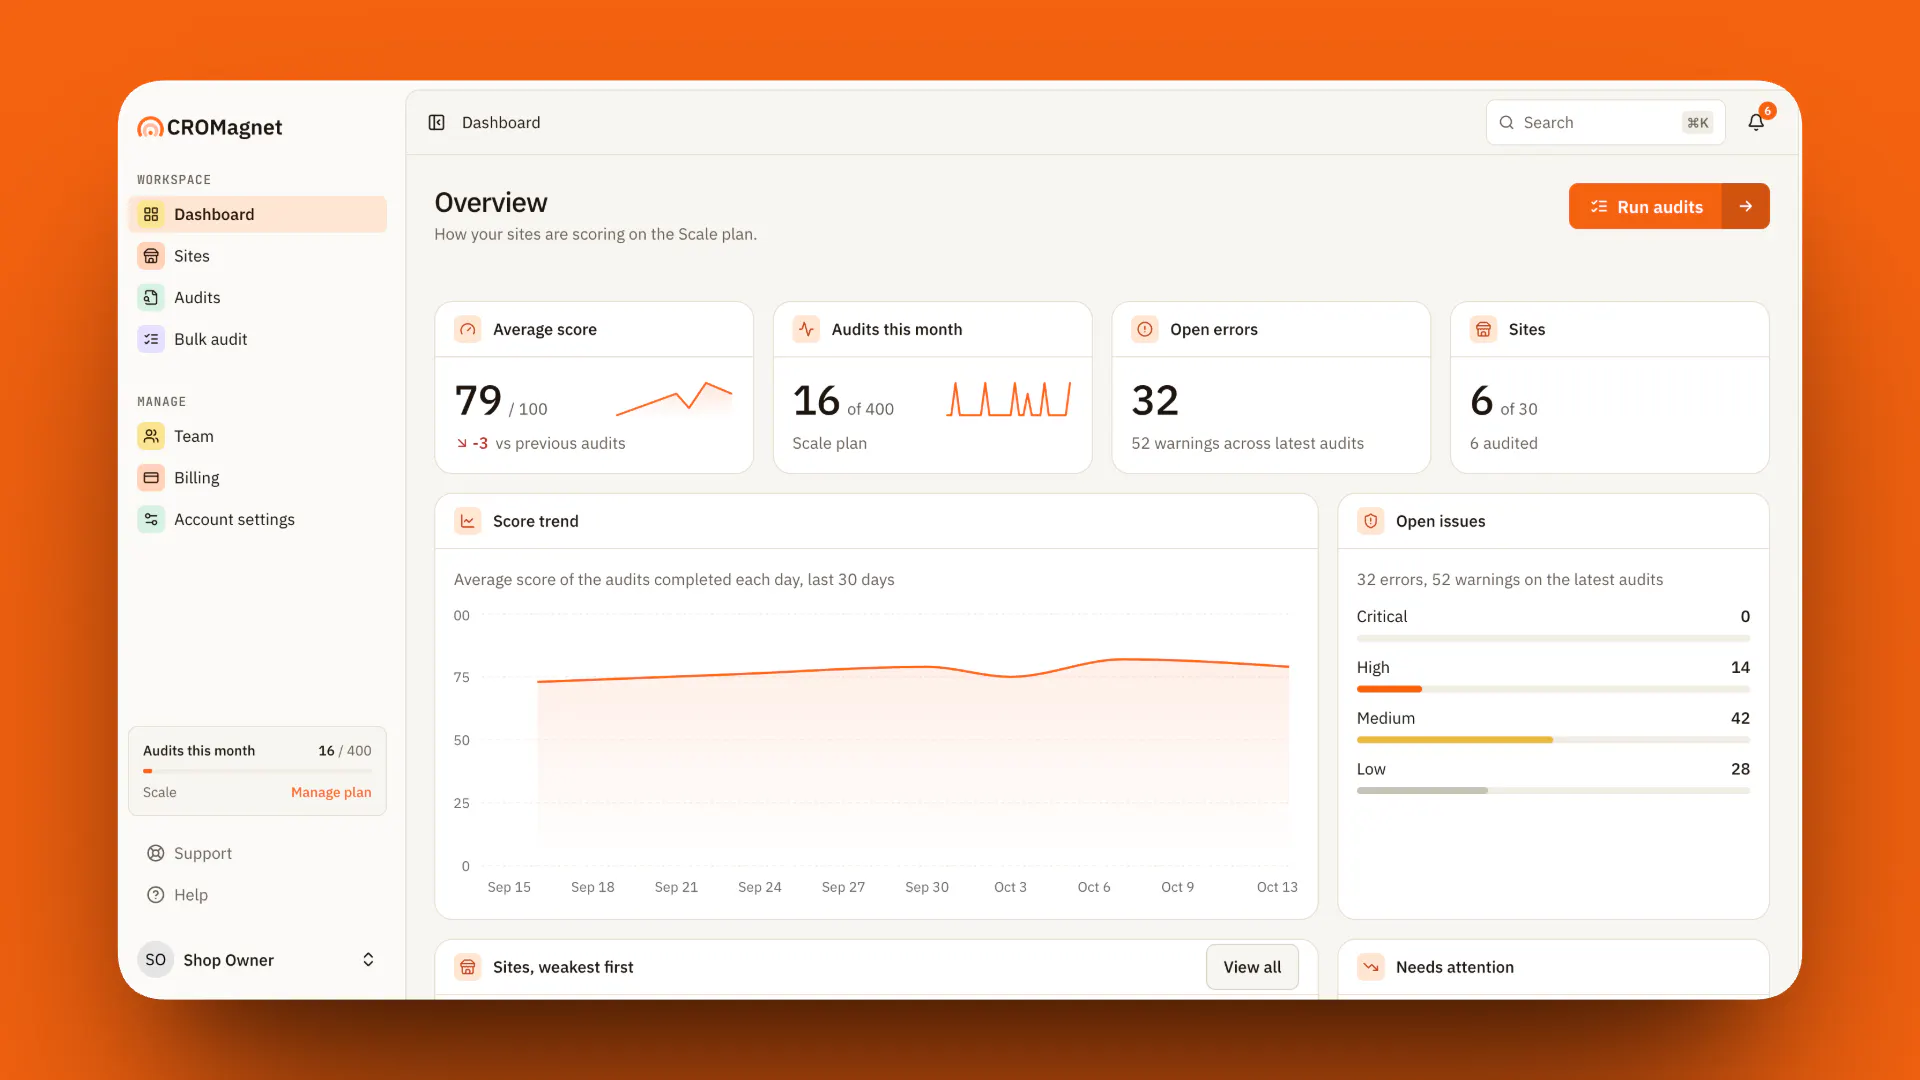Click the '6 audited' text
This screenshot has height=1080, width=1920.
point(1503,443)
